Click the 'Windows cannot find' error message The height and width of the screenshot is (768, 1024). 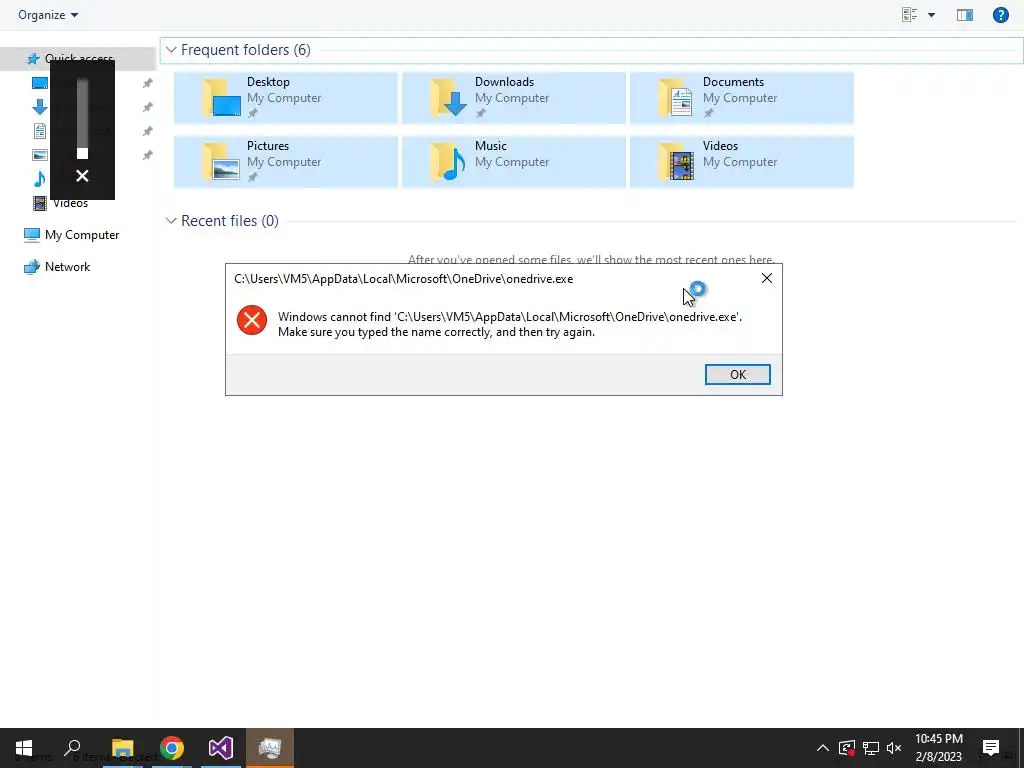tap(509, 324)
